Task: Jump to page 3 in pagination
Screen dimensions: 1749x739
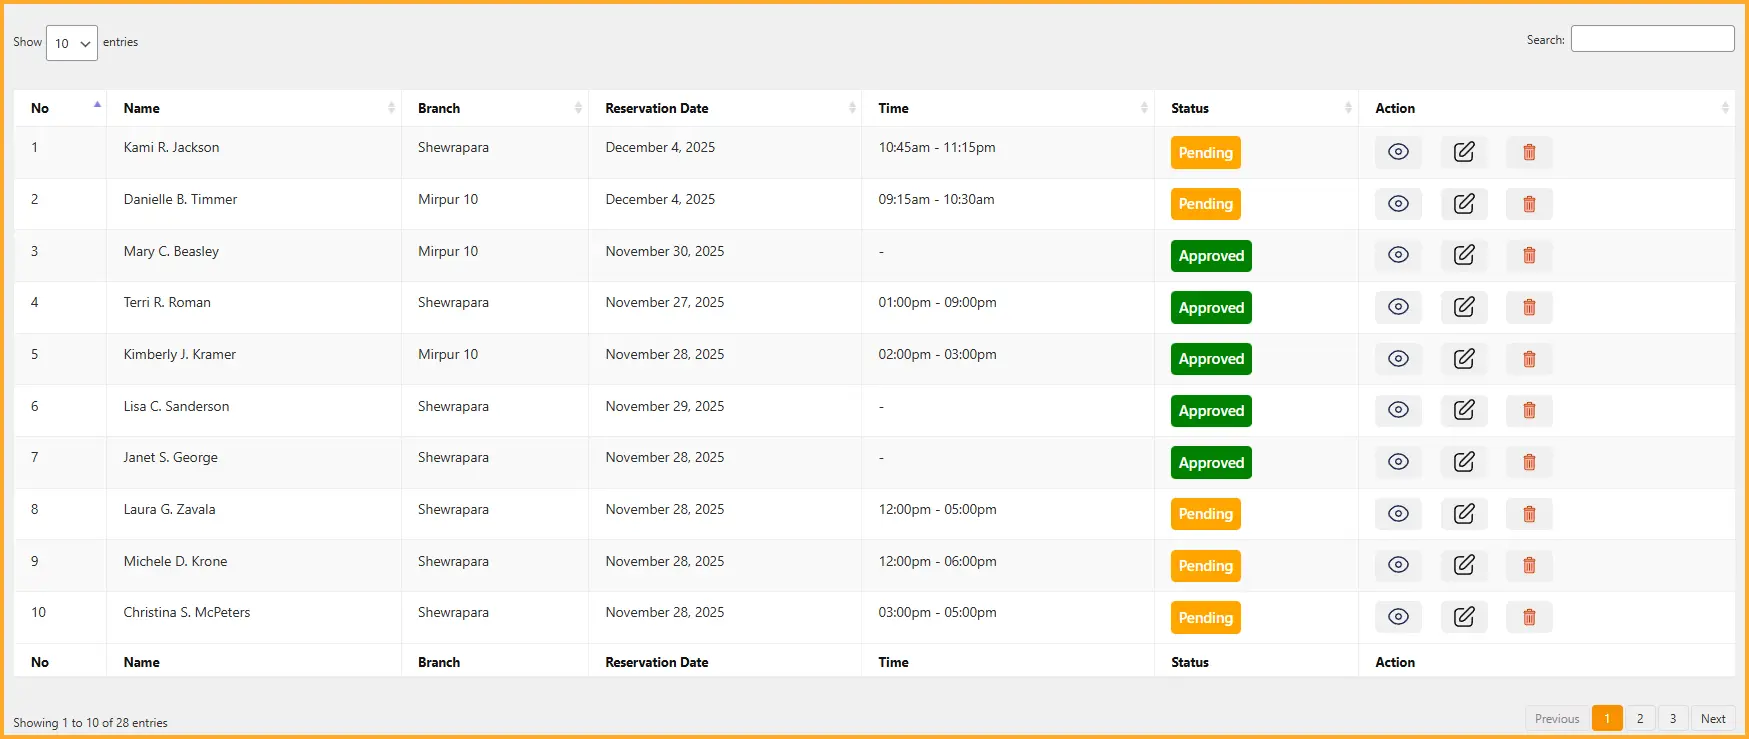Action: pos(1673,718)
